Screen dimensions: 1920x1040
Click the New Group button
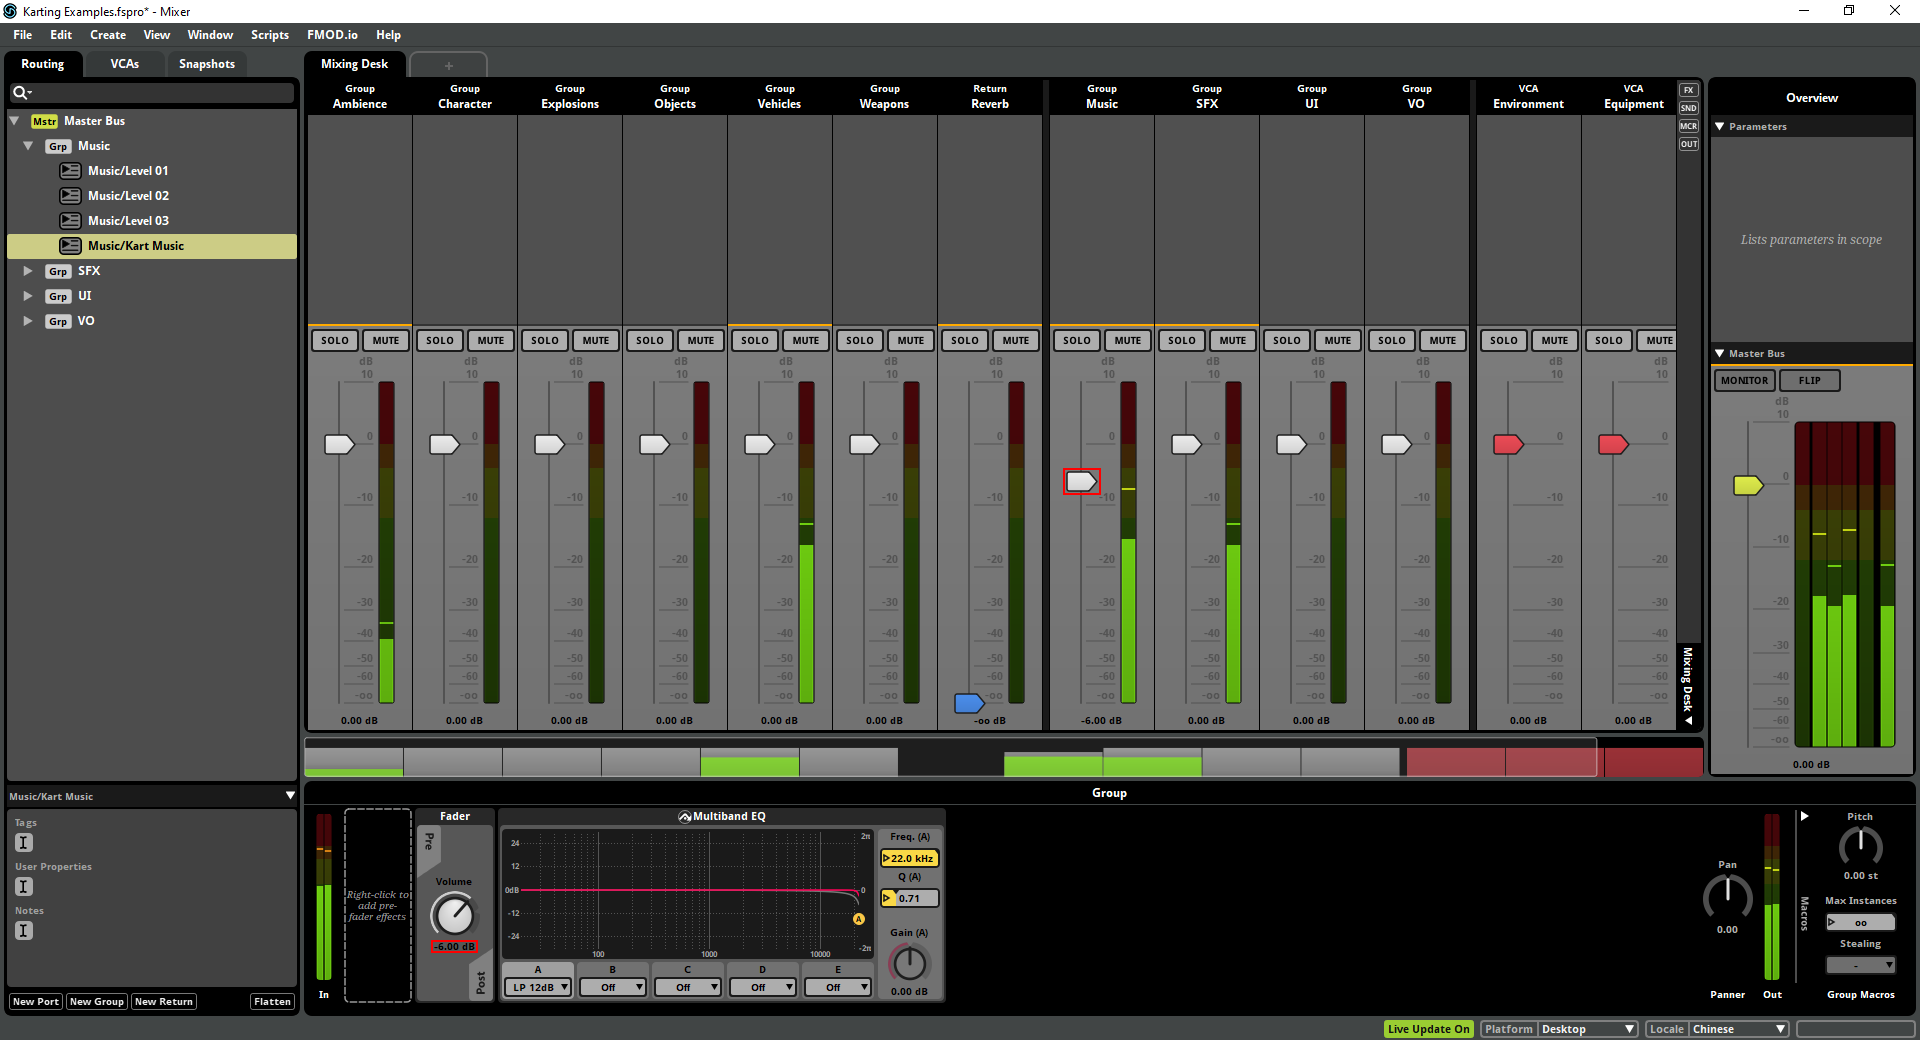pyautogui.click(x=96, y=1001)
